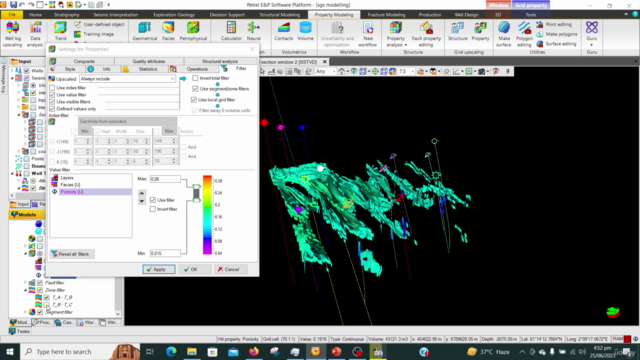Open Microsoft Edge from the taskbar
The height and width of the screenshot is (360, 640).
171,351
